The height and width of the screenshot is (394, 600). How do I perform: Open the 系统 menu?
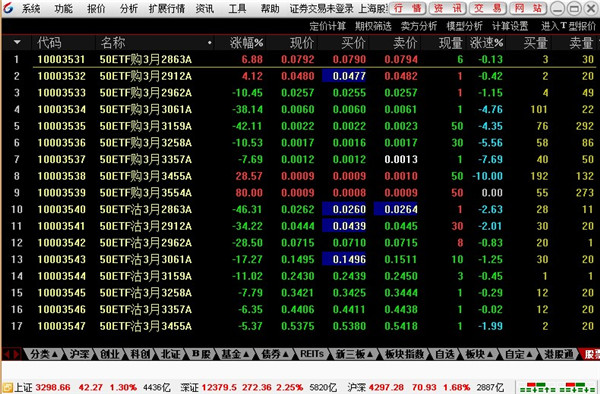click(x=31, y=8)
